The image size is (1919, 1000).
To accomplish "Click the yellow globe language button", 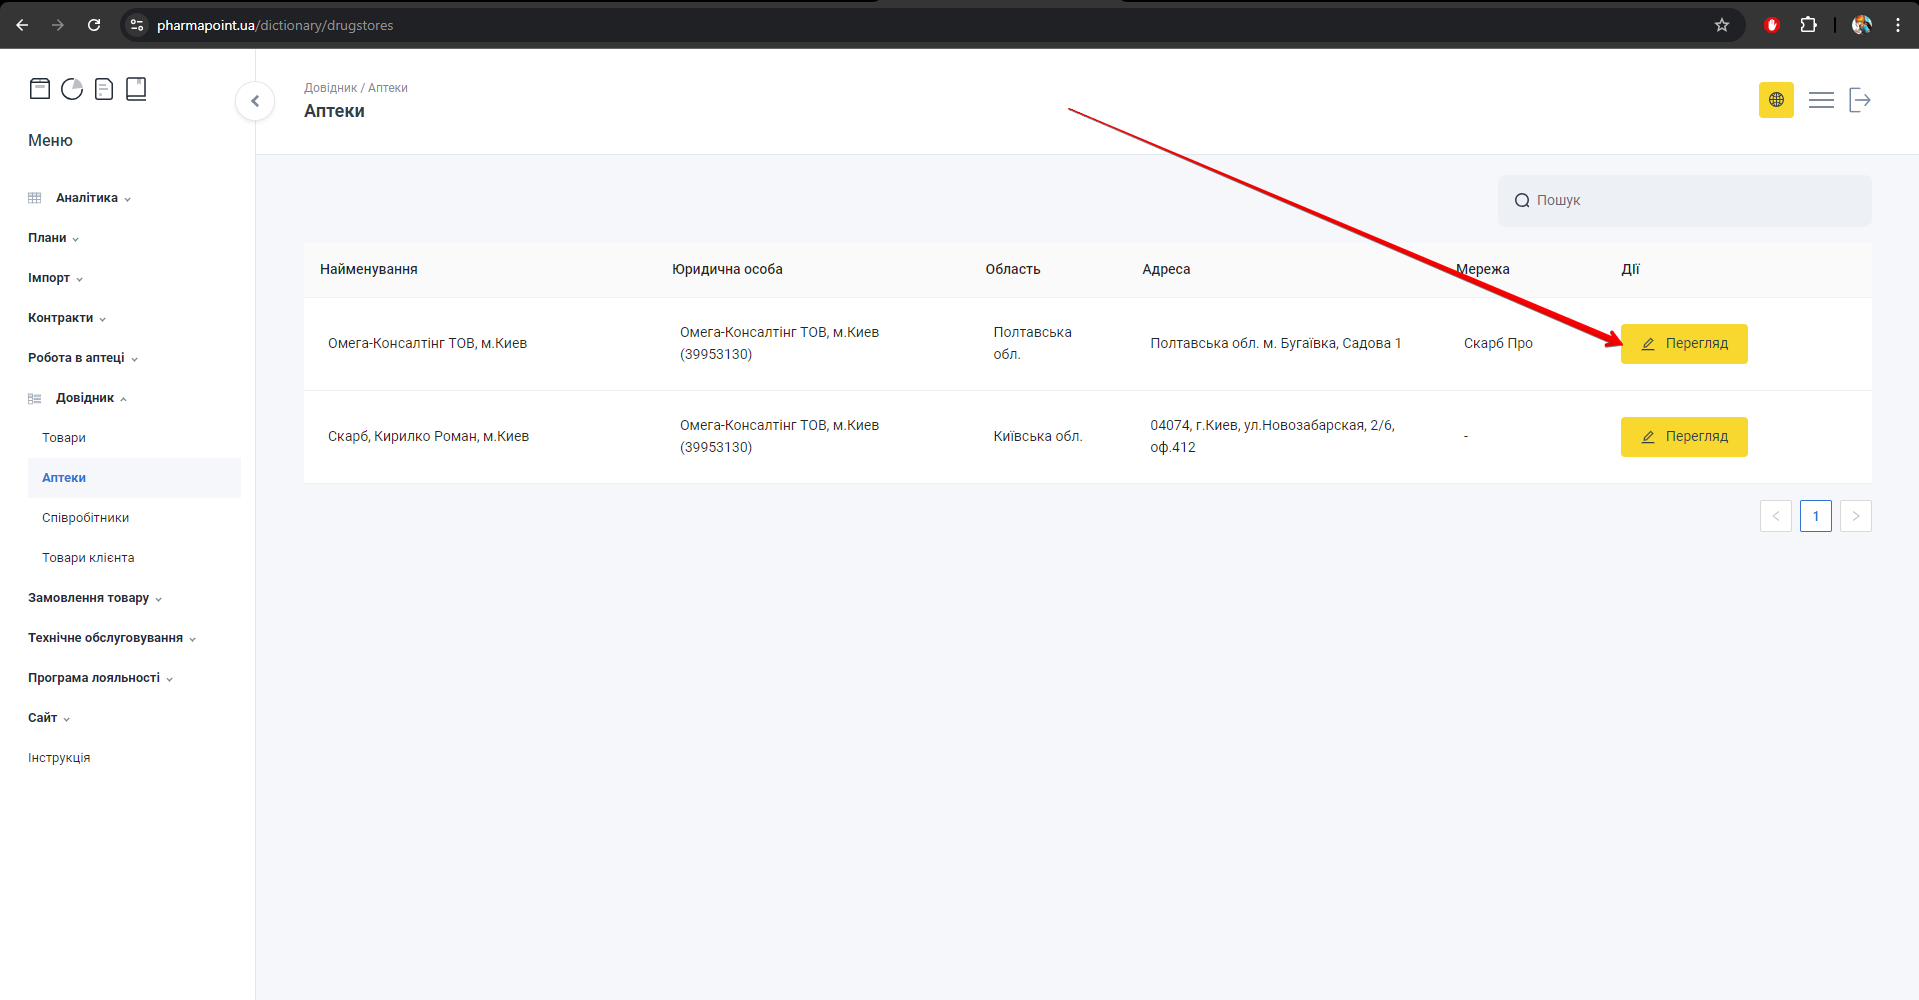I will coord(1776,100).
